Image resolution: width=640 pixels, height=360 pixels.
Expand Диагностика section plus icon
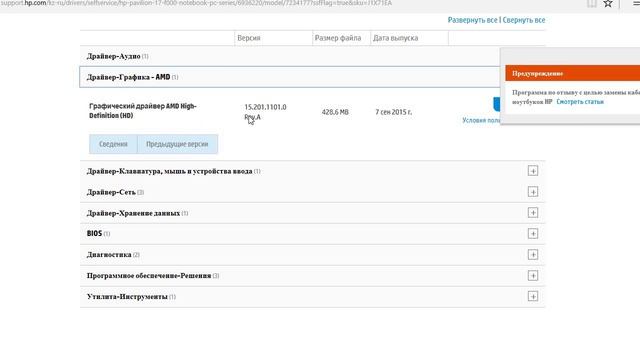tap(533, 255)
